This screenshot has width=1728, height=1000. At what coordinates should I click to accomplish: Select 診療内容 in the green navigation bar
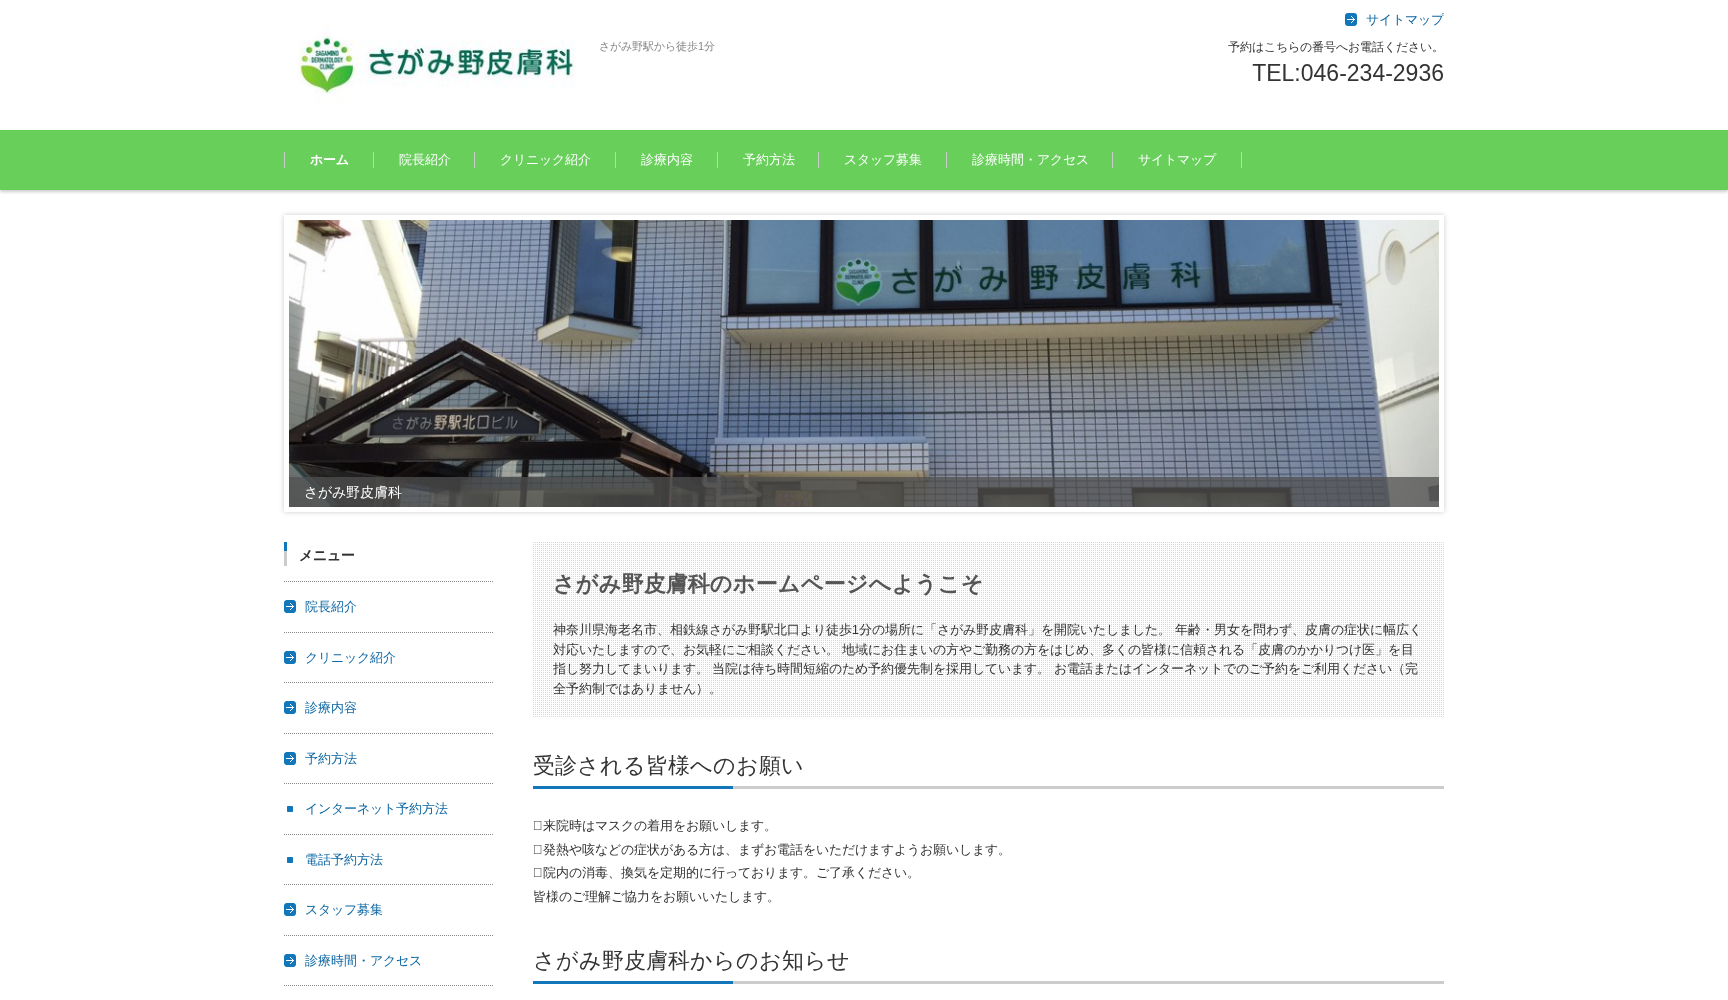pyautogui.click(x=666, y=160)
